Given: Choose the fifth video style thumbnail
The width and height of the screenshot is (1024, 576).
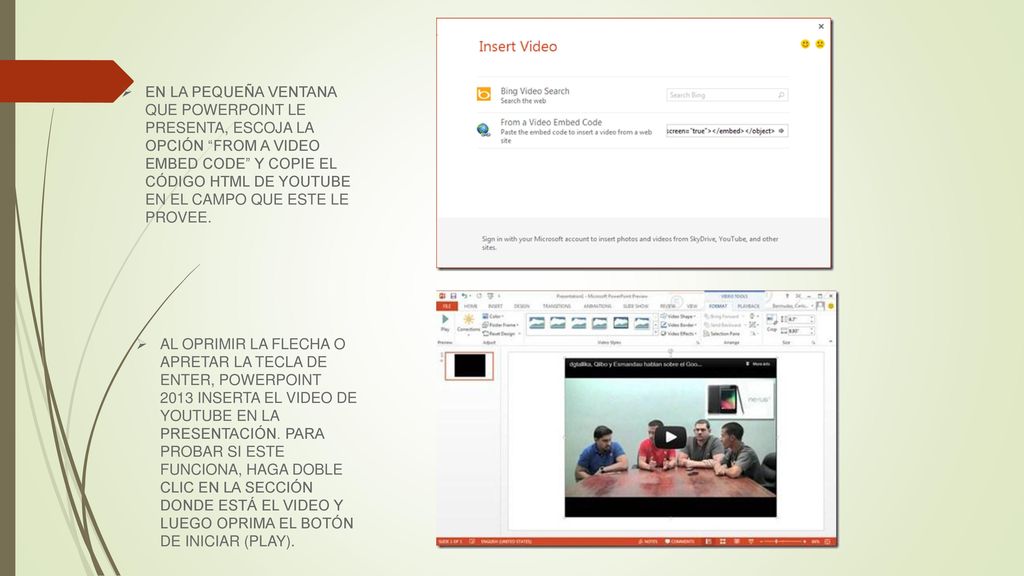Looking at the screenshot, I should pyautogui.click(x=620, y=323).
